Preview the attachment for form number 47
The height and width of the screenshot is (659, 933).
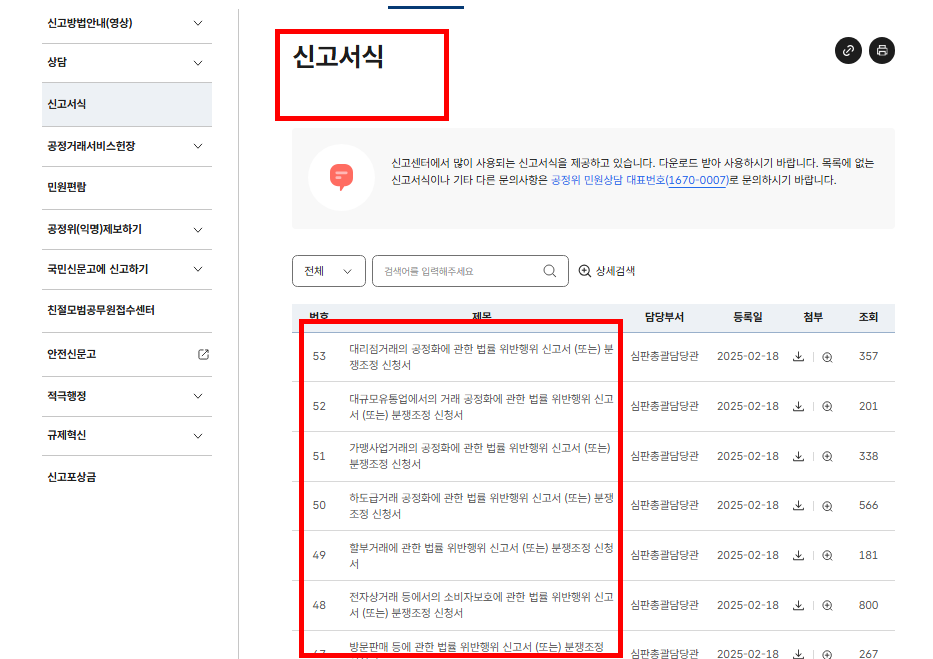[825, 652]
